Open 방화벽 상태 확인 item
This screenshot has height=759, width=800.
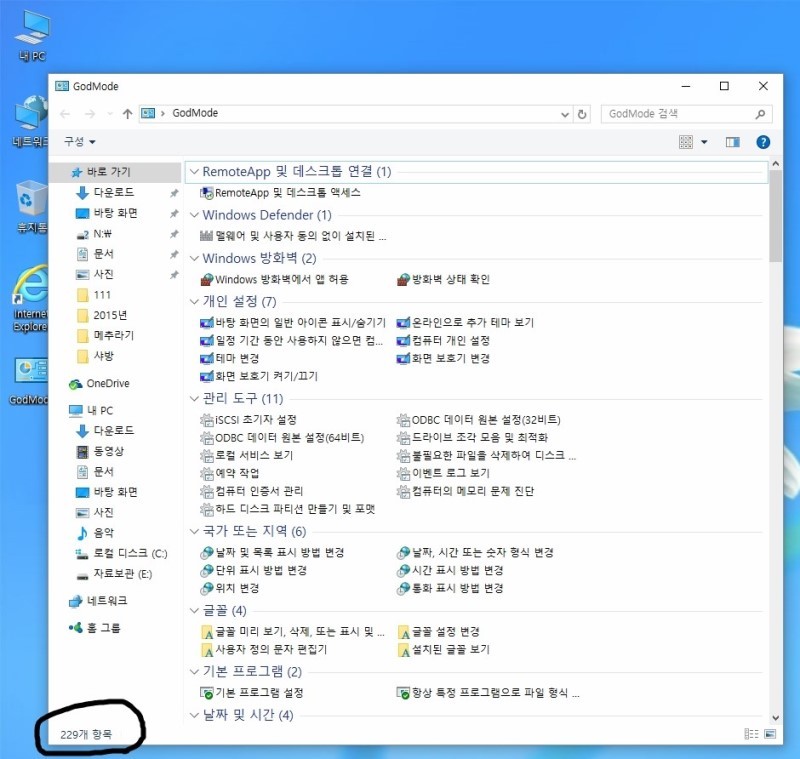click(x=443, y=280)
